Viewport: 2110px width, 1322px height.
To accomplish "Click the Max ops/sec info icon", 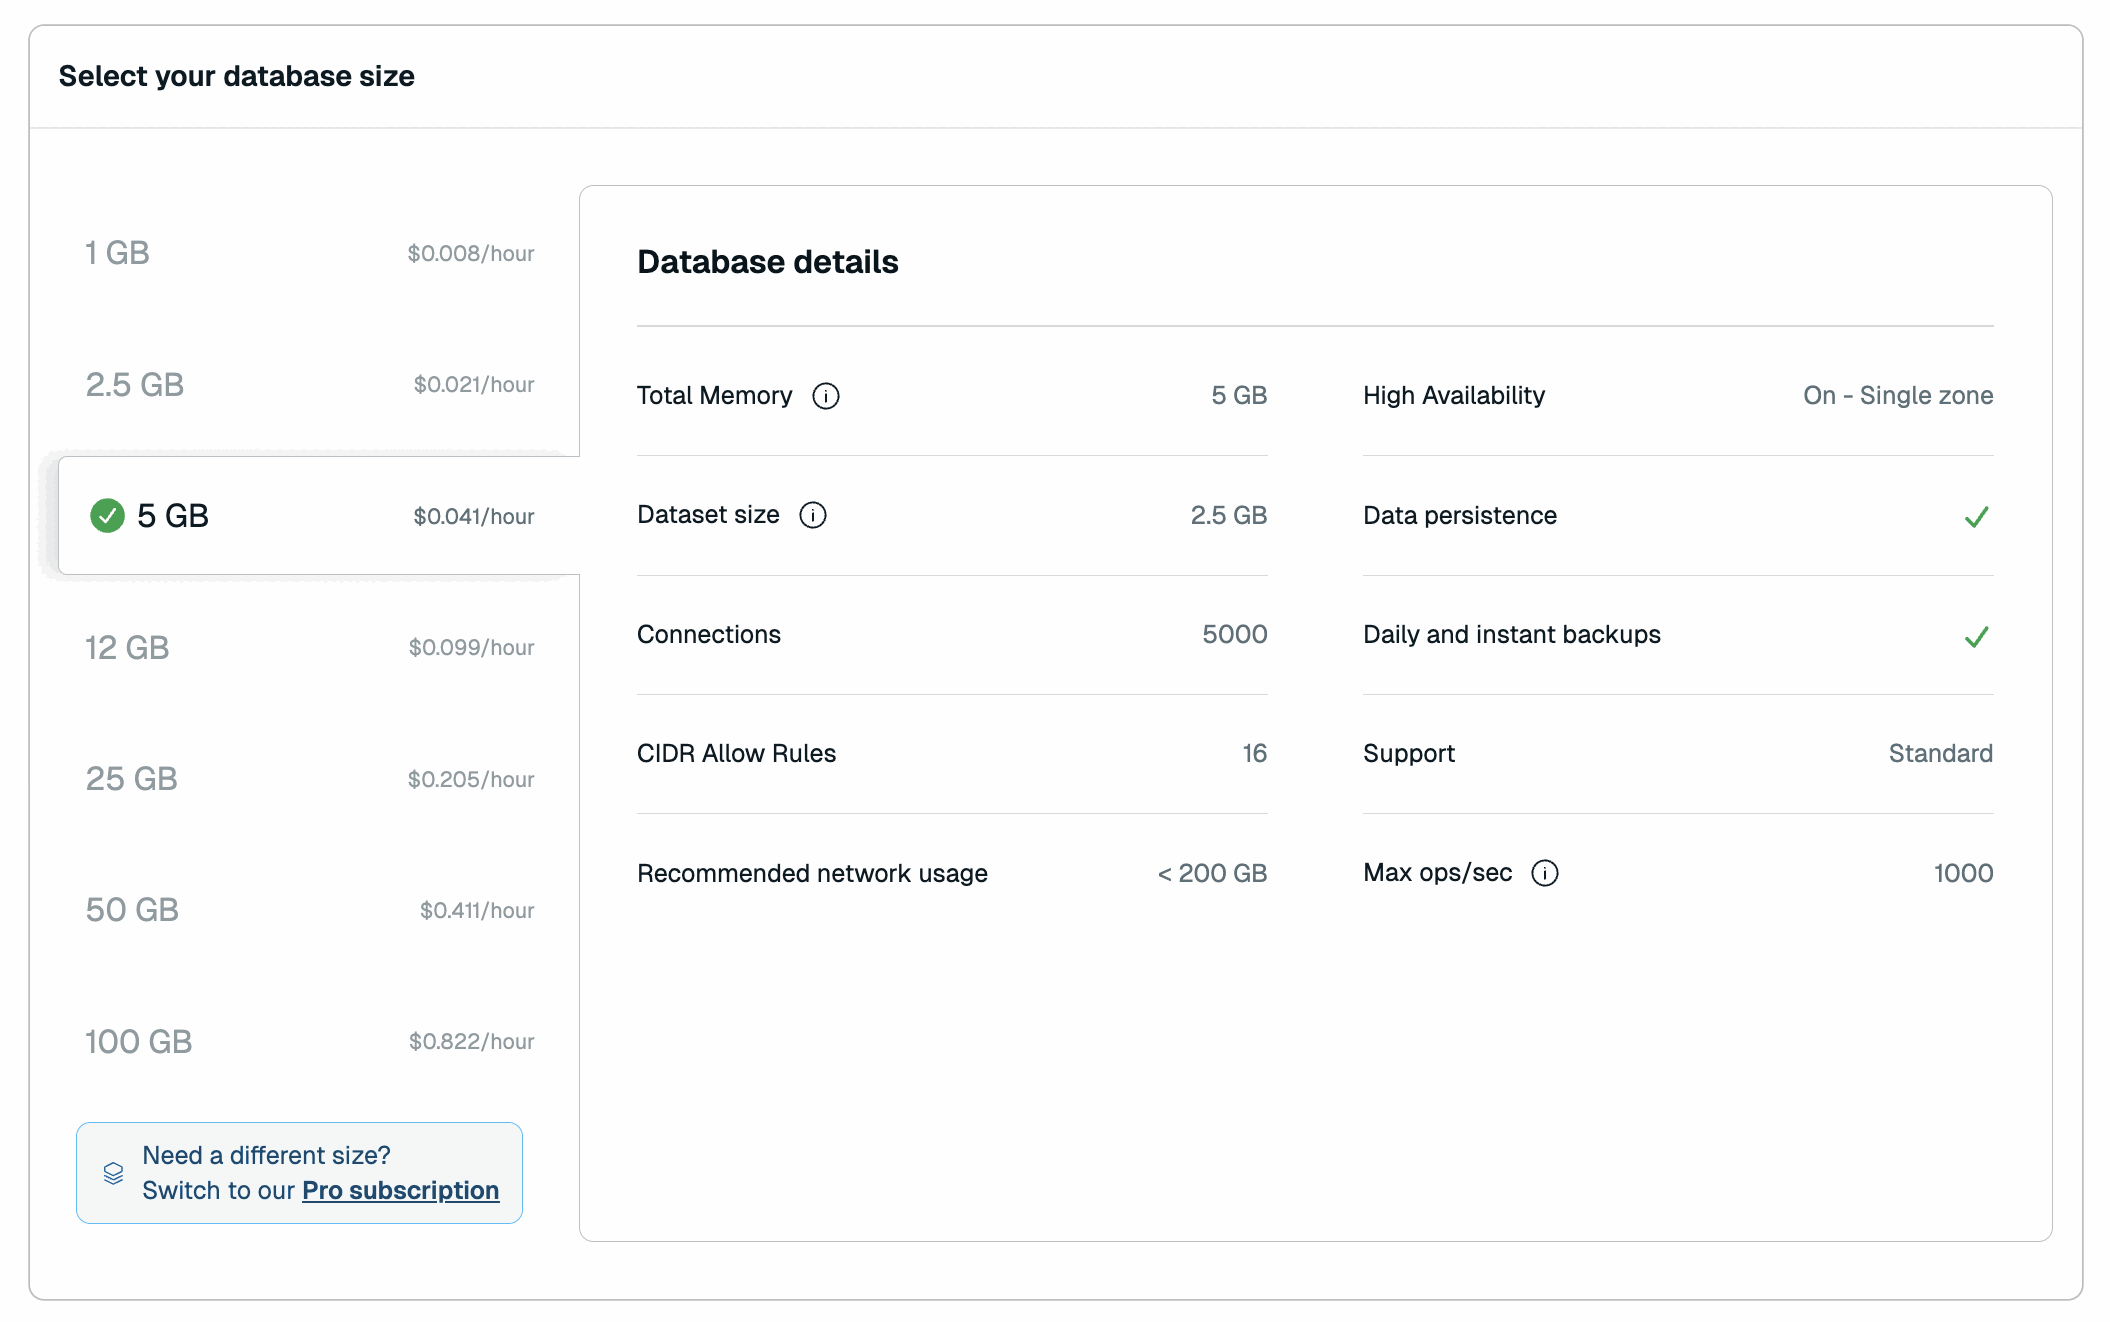I will pos(1544,873).
